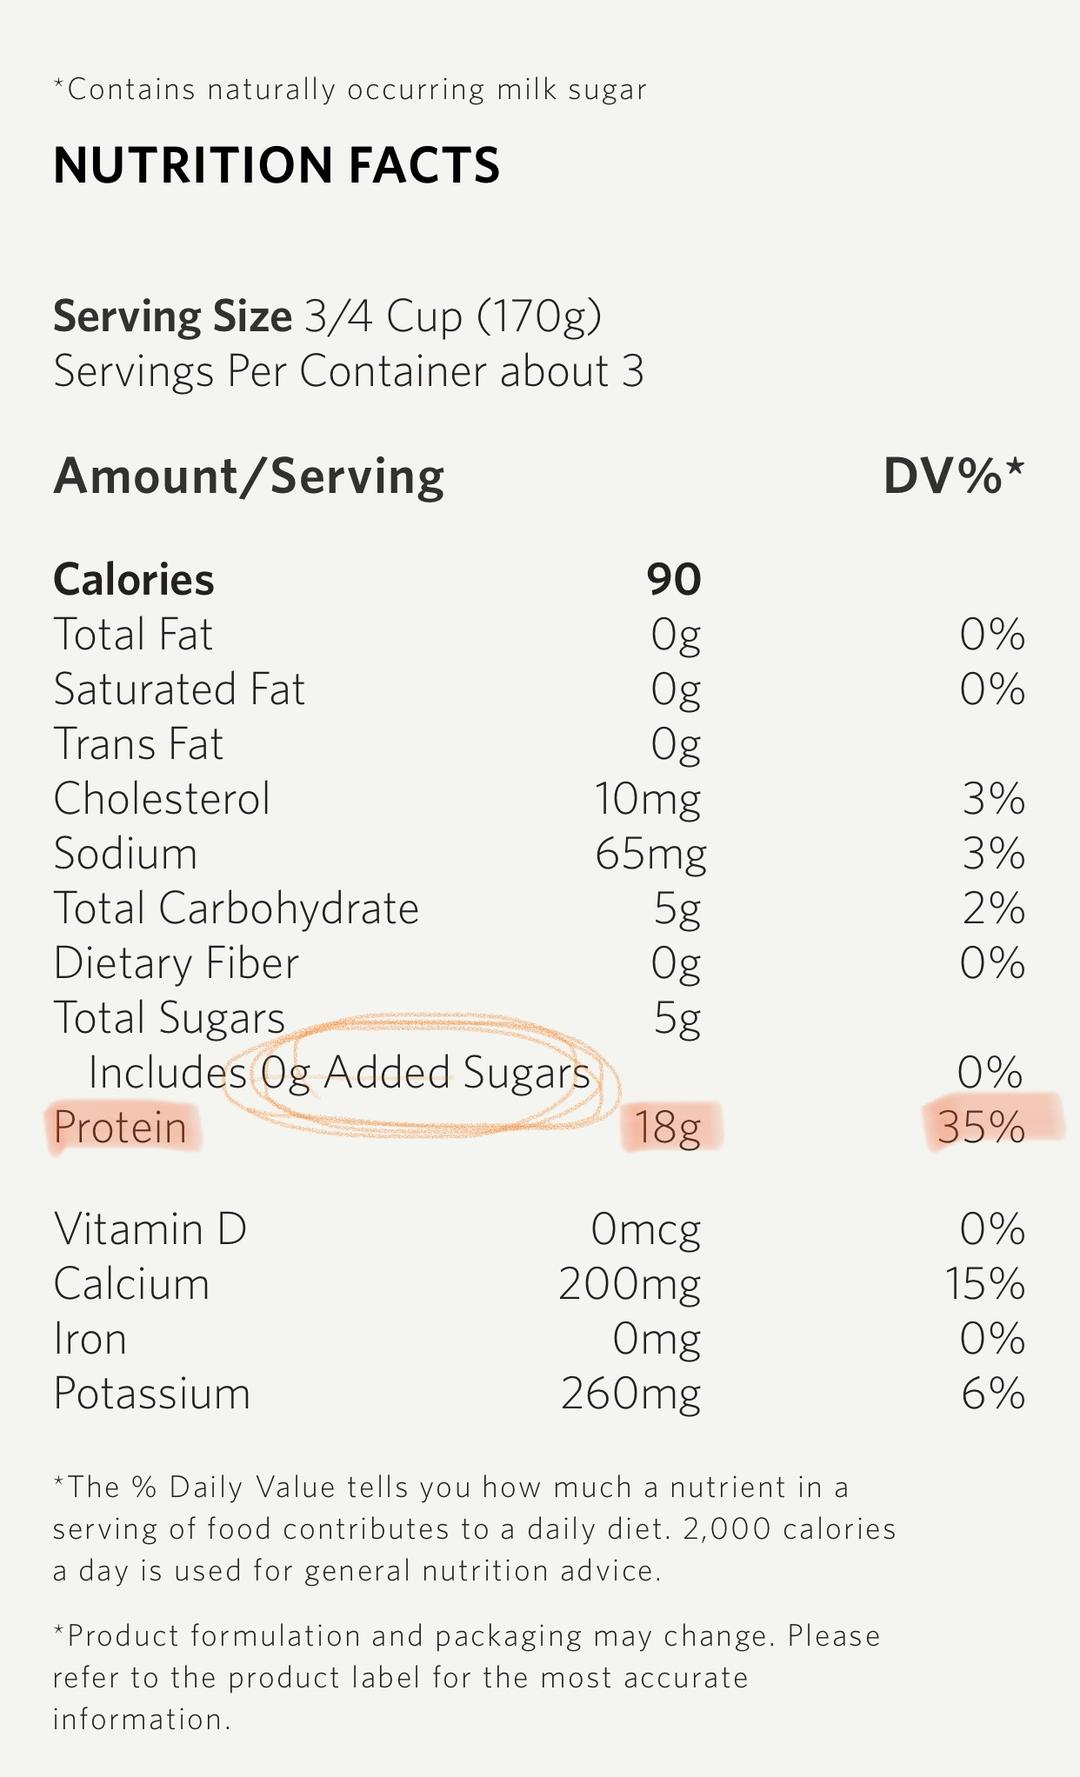This screenshot has width=1080, height=1777.
Task: Click the Dietary Fiber label
Action: point(176,964)
